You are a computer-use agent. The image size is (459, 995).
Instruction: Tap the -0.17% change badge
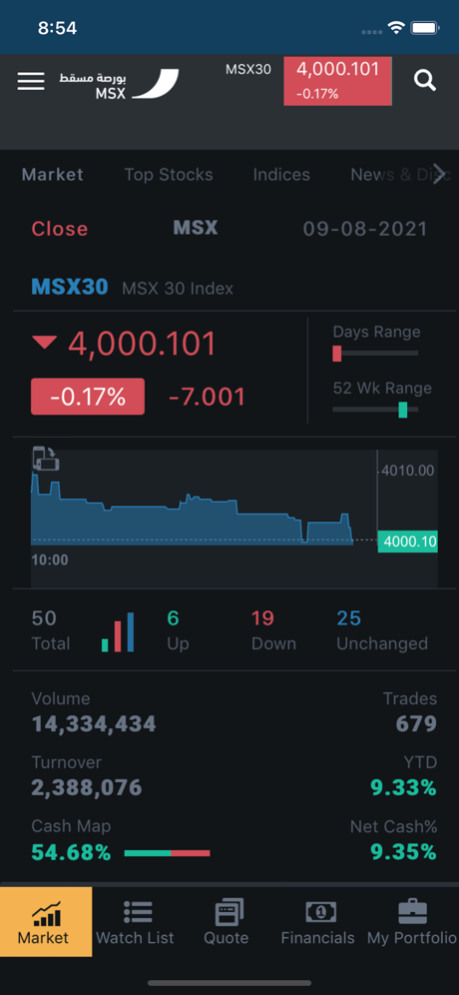coord(88,397)
